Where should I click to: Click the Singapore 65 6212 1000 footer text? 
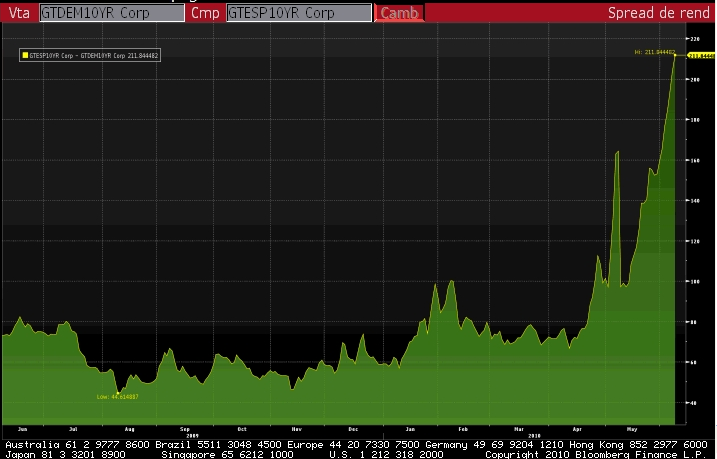[x=227, y=454]
